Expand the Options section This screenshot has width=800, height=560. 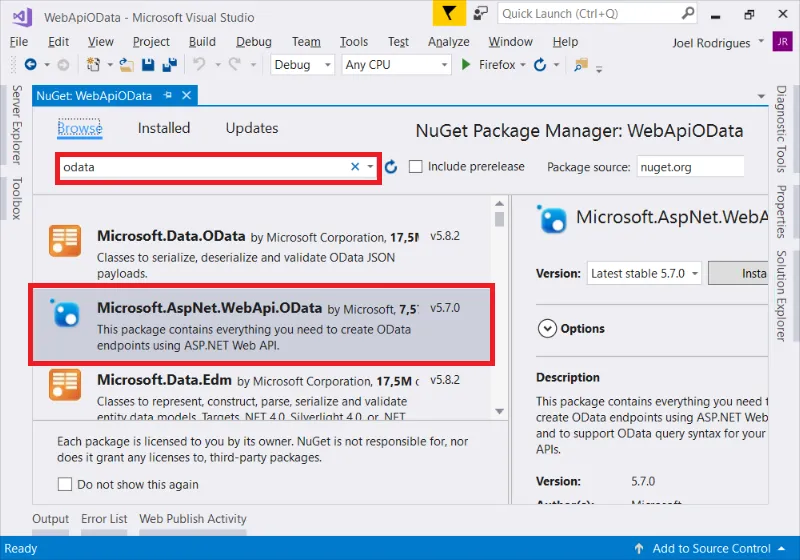tap(547, 328)
